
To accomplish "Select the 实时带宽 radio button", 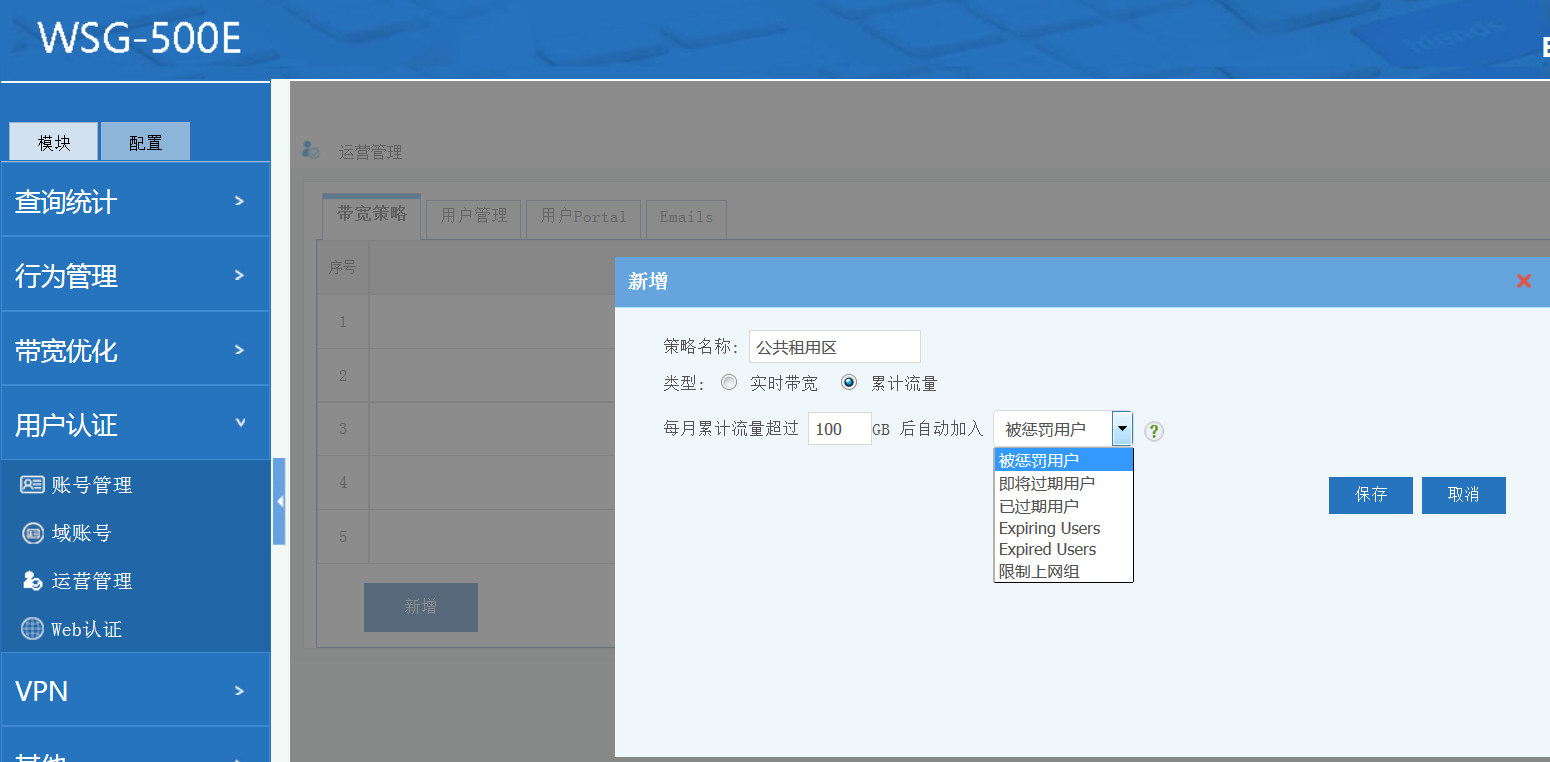I will [x=729, y=383].
